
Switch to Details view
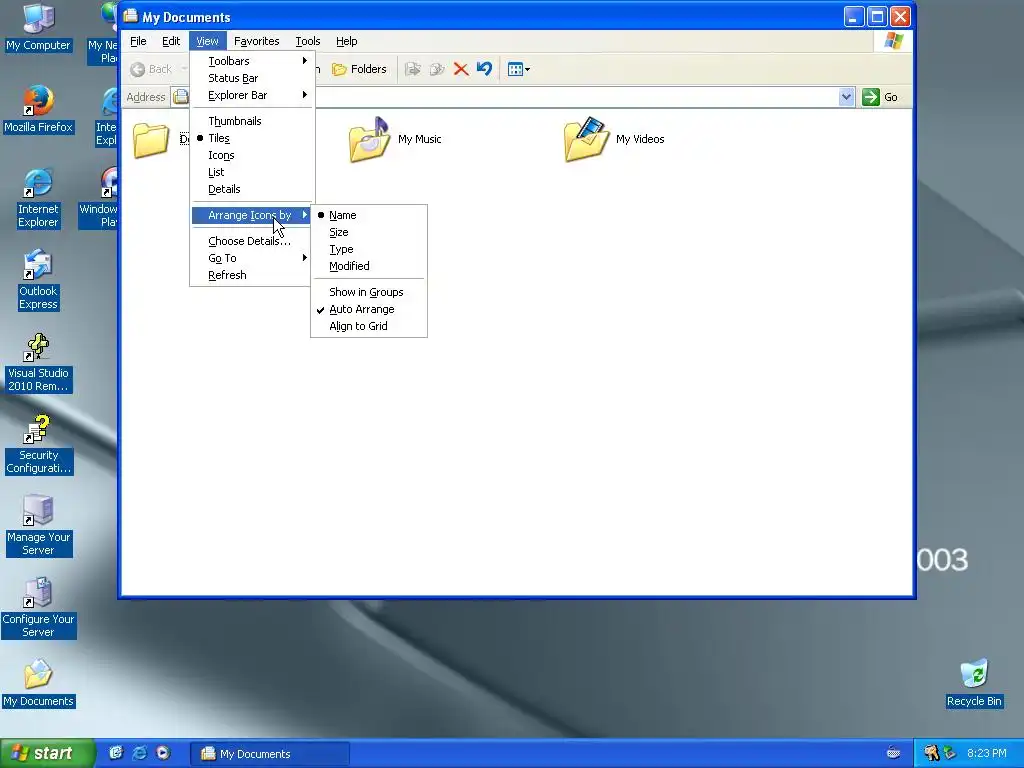(x=252, y=189)
